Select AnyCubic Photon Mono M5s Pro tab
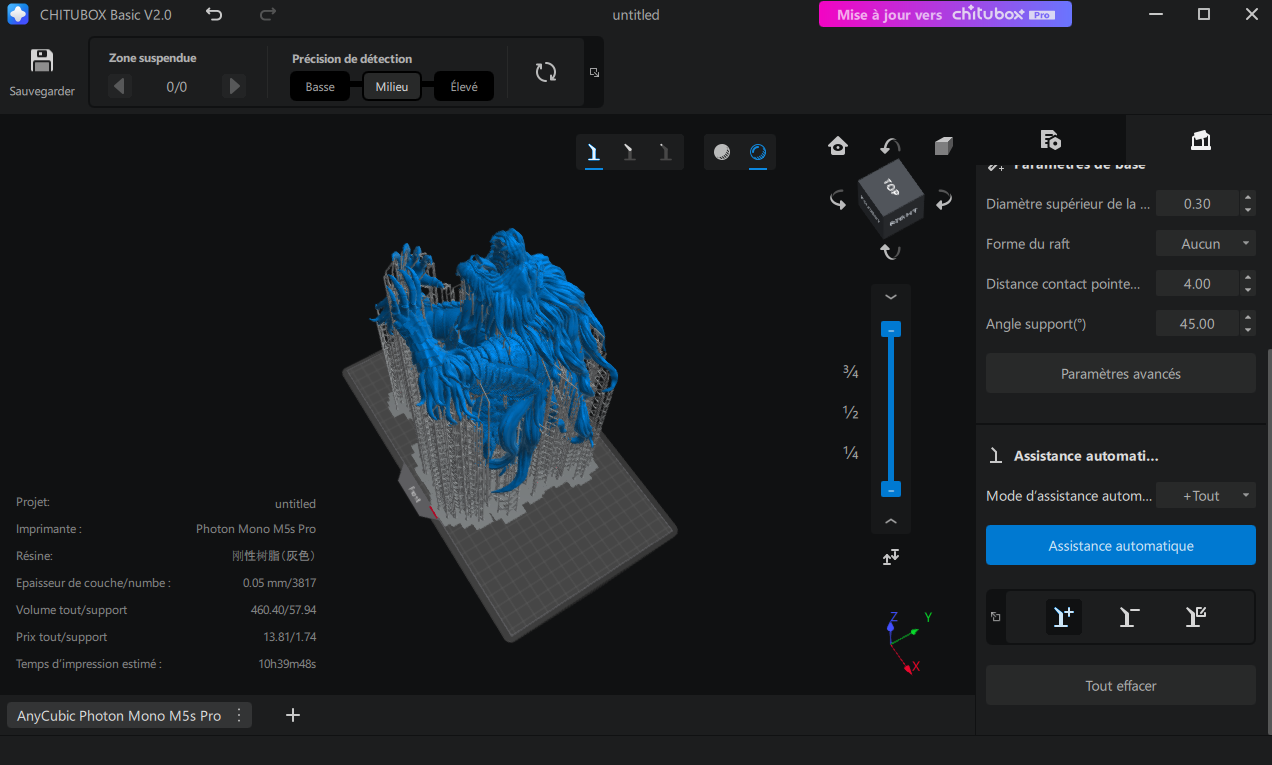 tap(119, 716)
